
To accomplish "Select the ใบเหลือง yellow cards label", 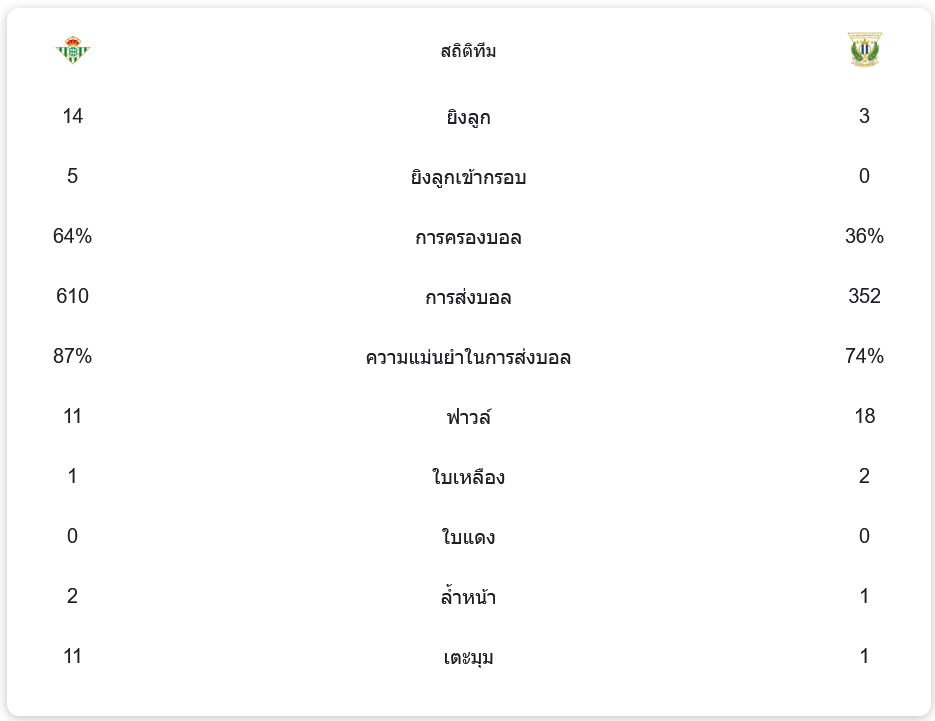I will [468, 477].
